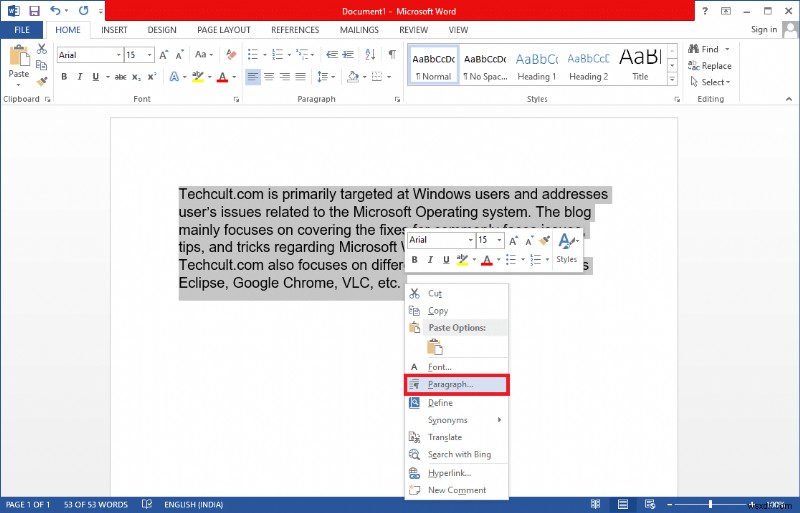The width and height of the screenshot is (800, 513).
Task: Click the word count in status bar
Action: click(x=95, y=504)
